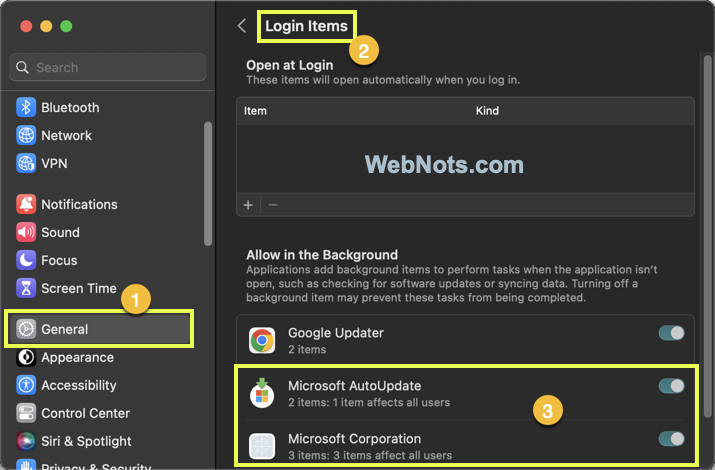
Task: Open Network settings via globe icon
Action: pos(26,136)
